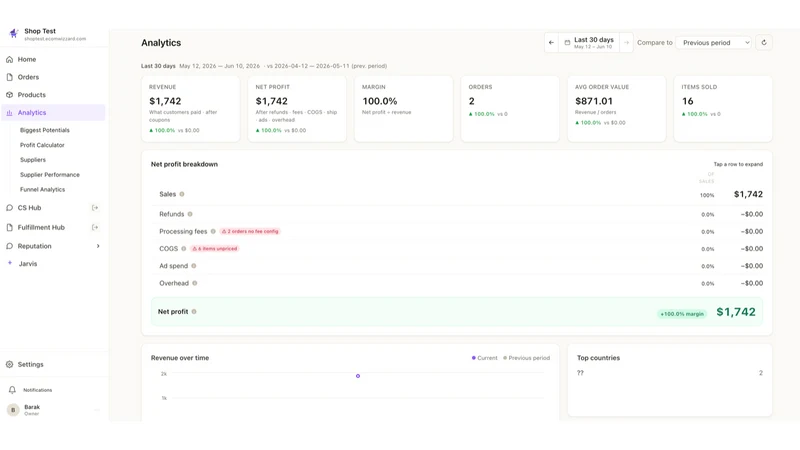Click the Shop Test logo icon
Viewport: 800px width, 450px height.
(14, 34)
